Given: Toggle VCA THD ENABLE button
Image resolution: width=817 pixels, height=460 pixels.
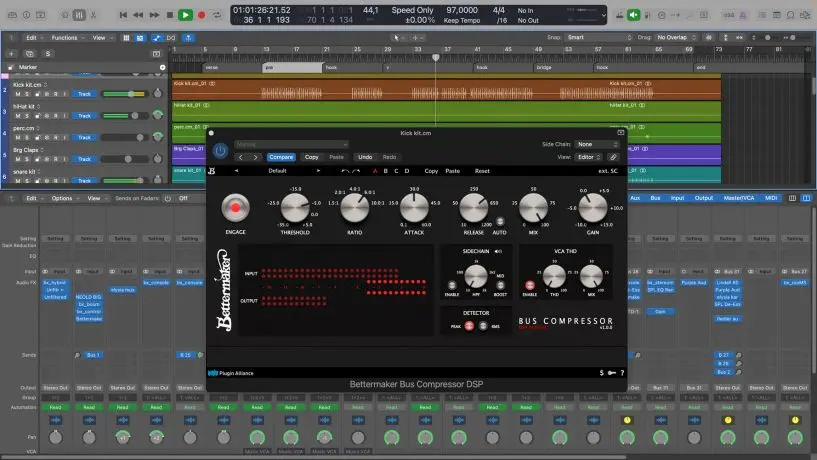Looking at the screenshot, I should pos(530,285).
